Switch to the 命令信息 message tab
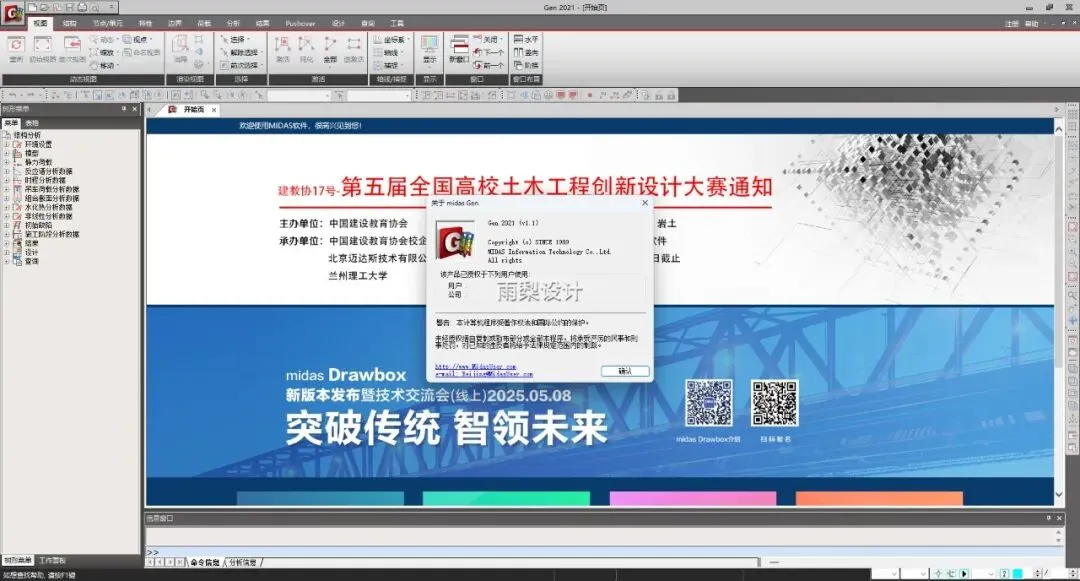Image resolution: width=1080 pixels, height=581 pixels. [x=205, y=562]
